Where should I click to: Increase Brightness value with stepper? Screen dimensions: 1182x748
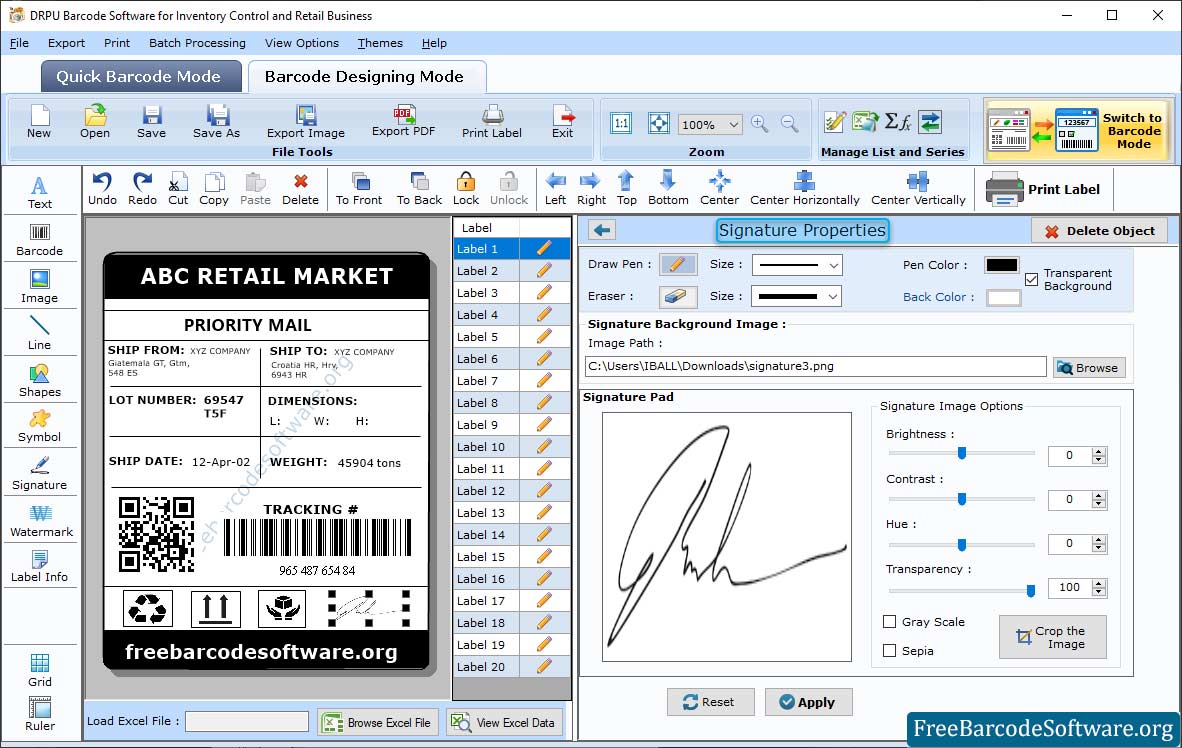[1099, 451]
